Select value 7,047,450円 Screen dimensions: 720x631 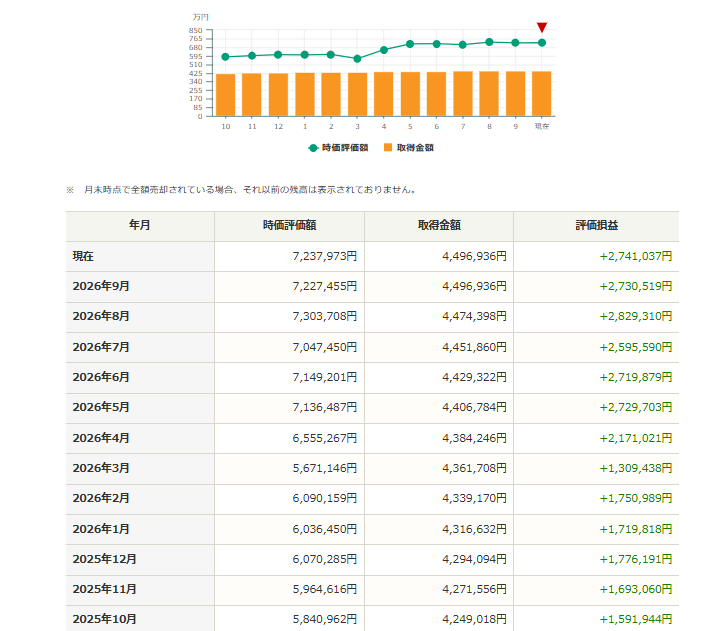(x=325, y=347)
